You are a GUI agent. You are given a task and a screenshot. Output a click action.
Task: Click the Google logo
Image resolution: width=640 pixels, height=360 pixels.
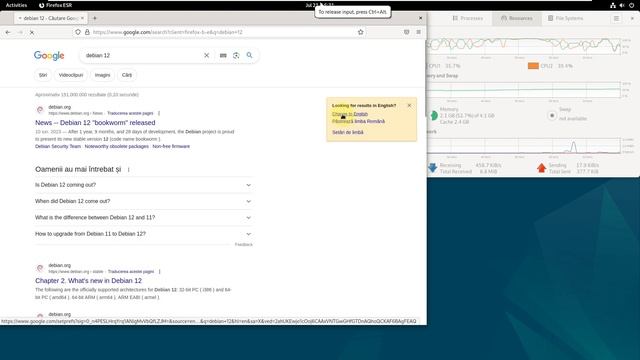point(49,56)
